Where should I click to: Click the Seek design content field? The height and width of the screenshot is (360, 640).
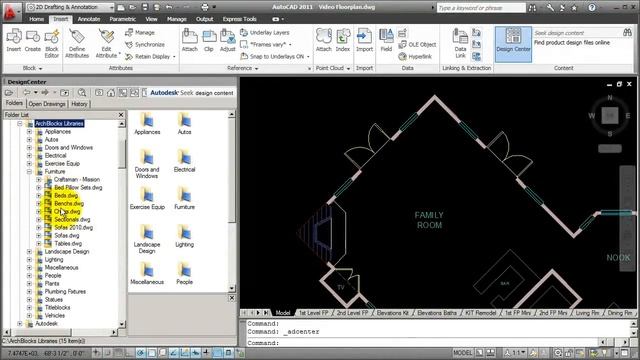[x=577, y=33]
